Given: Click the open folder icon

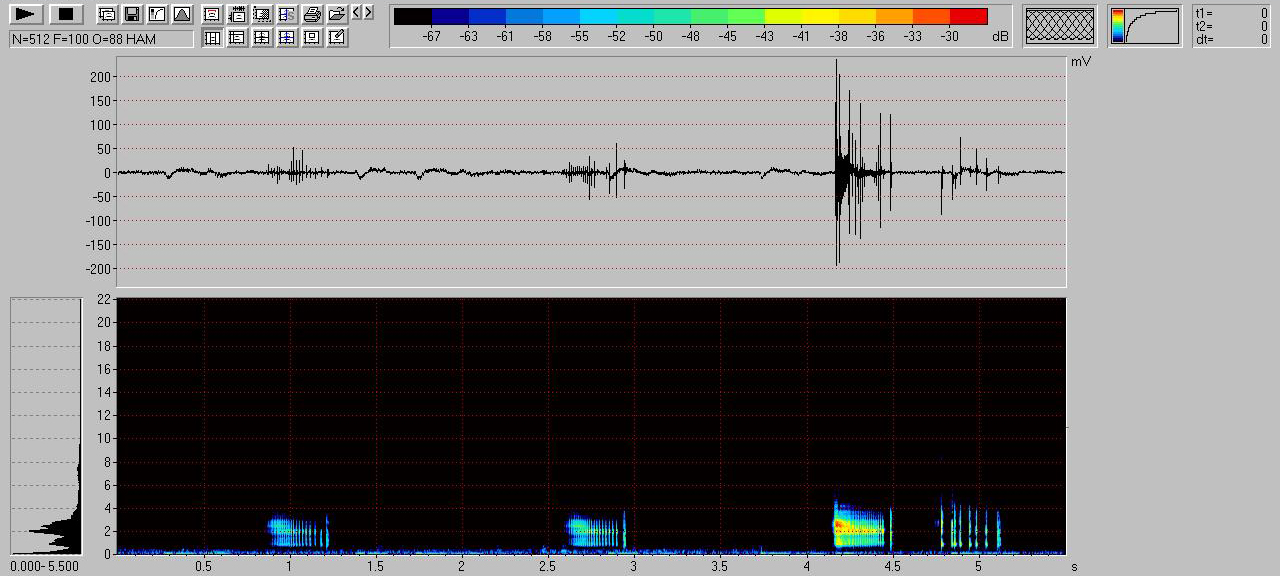Looking at the screenshot, I should (x=337, y=14).
